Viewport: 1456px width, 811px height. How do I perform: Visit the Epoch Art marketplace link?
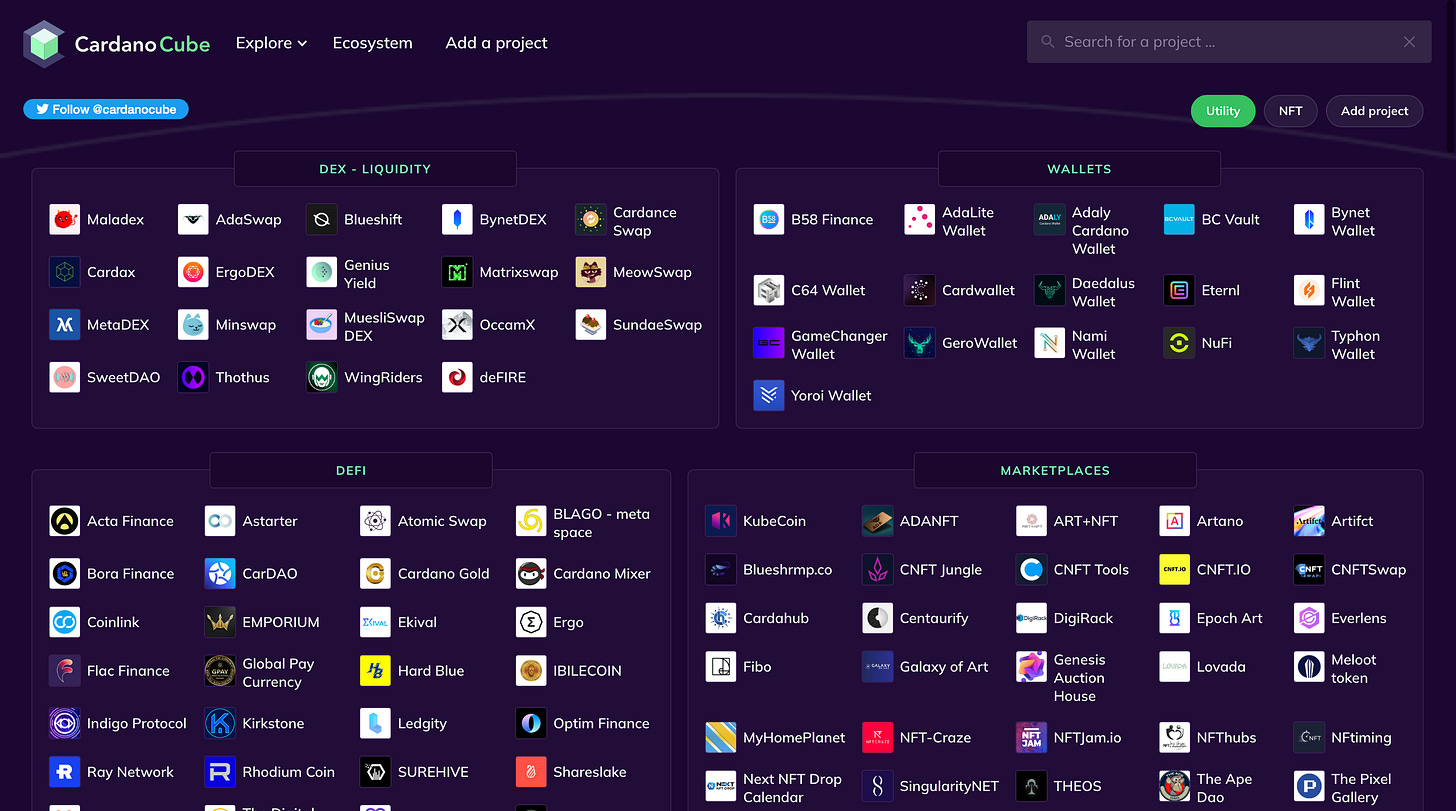[x=1230, y=618]
